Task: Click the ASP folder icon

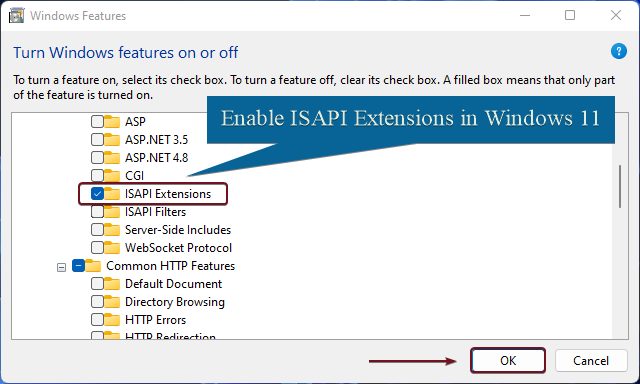Action: coord(112,122)
